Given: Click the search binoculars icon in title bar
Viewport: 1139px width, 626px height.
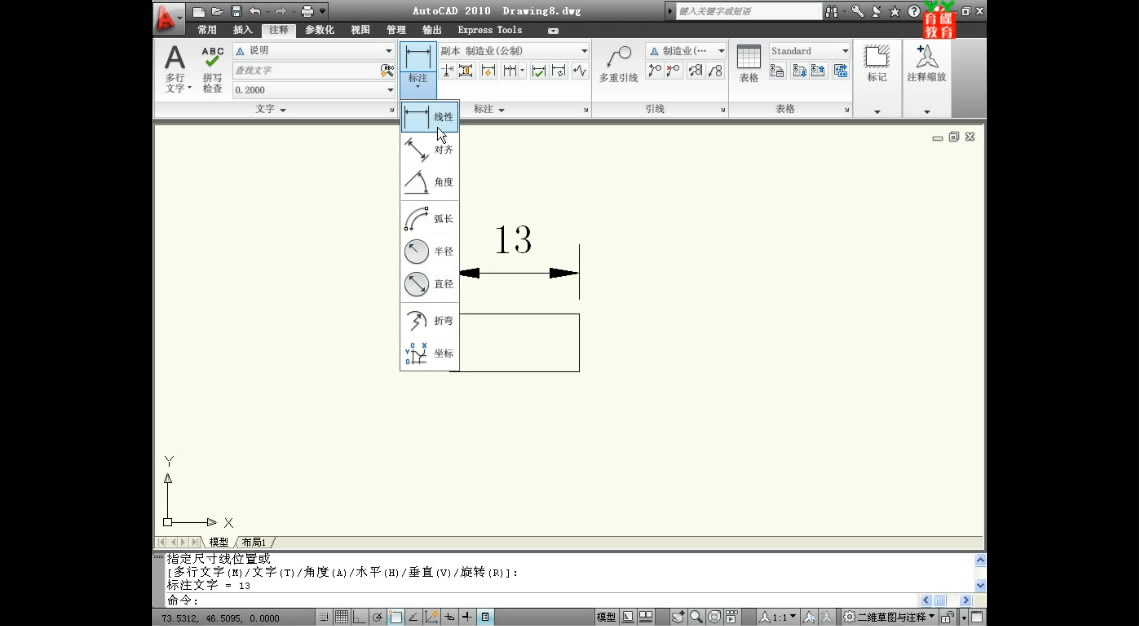Looking at the screenshot, I should point(831,12).
